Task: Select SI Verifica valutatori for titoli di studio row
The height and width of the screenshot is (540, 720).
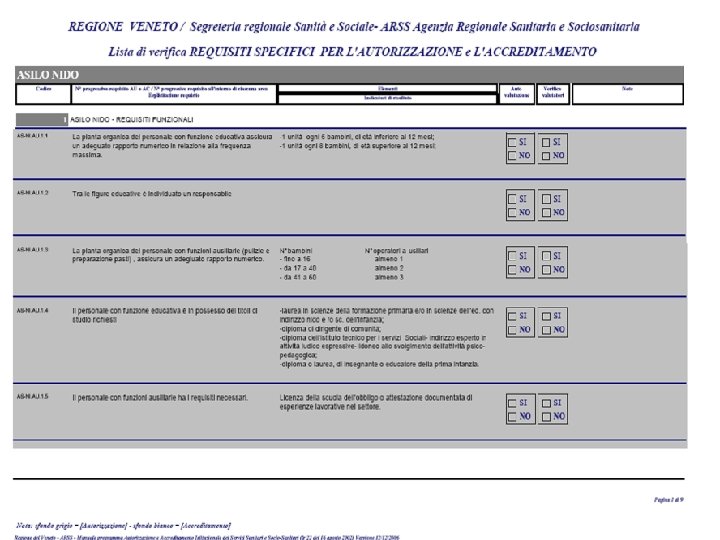Action: pyautogui.click(x=546, y=316)
